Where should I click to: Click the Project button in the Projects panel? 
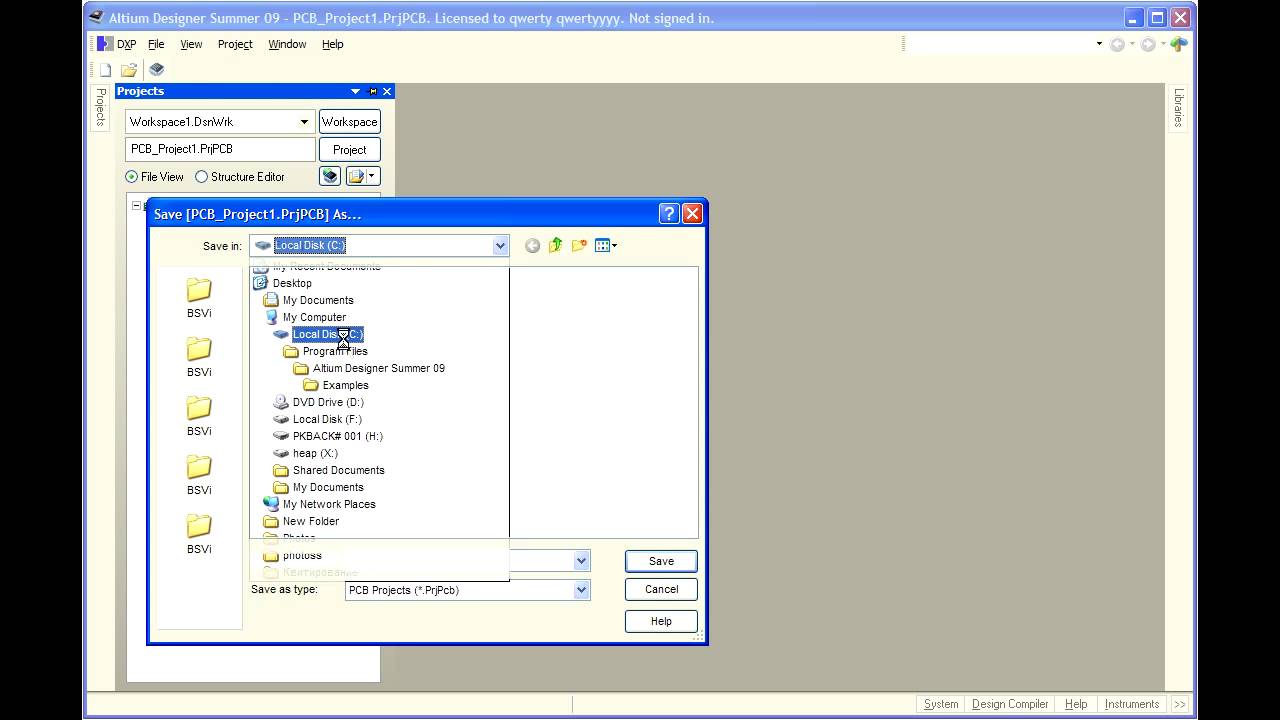(x=349, y=149)
